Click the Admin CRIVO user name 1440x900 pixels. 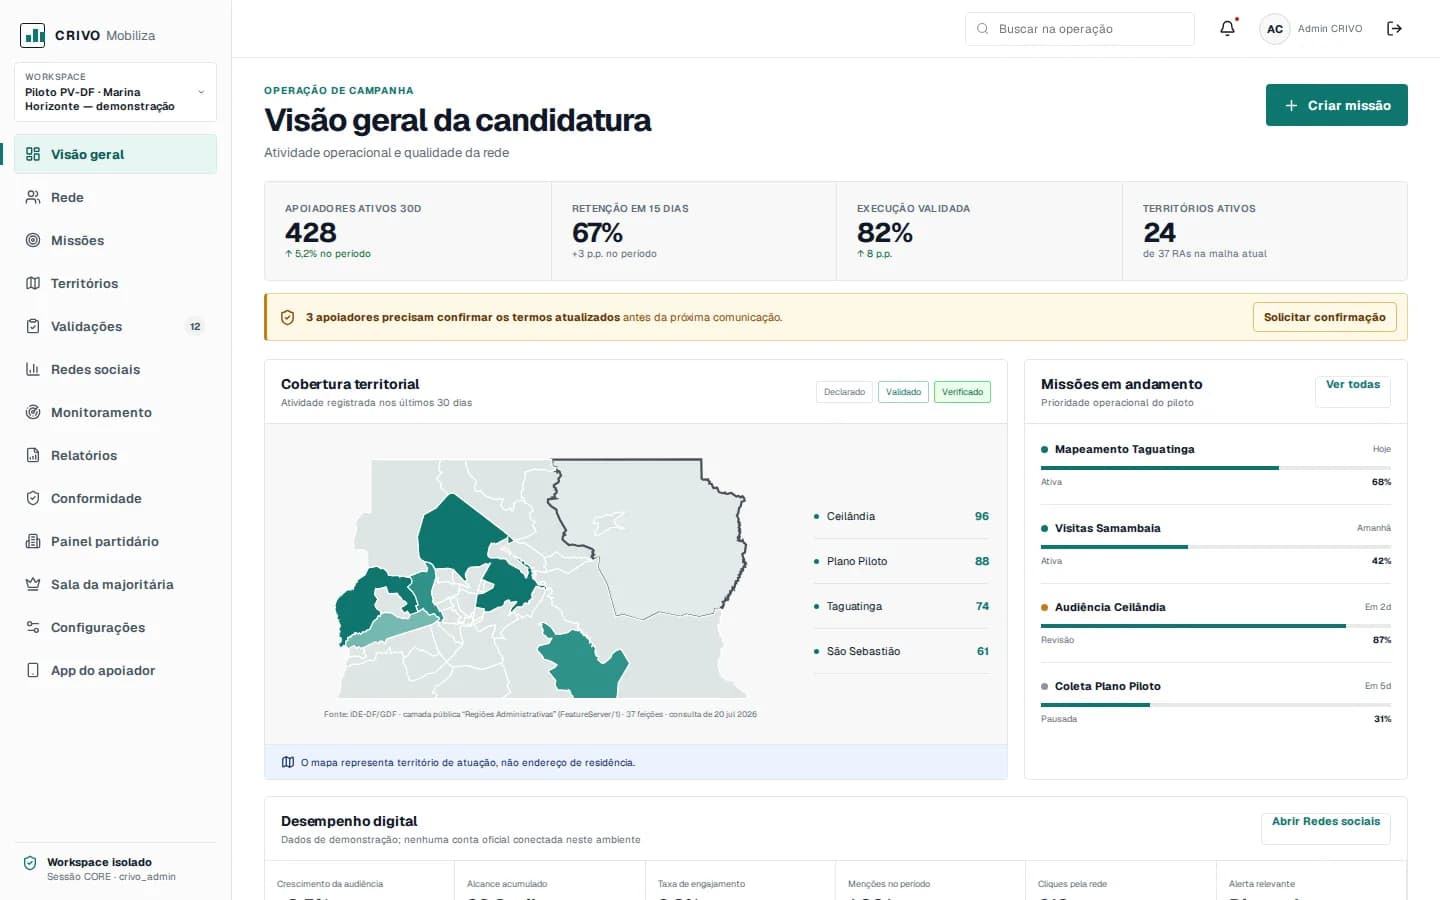tap(1330, 29)
